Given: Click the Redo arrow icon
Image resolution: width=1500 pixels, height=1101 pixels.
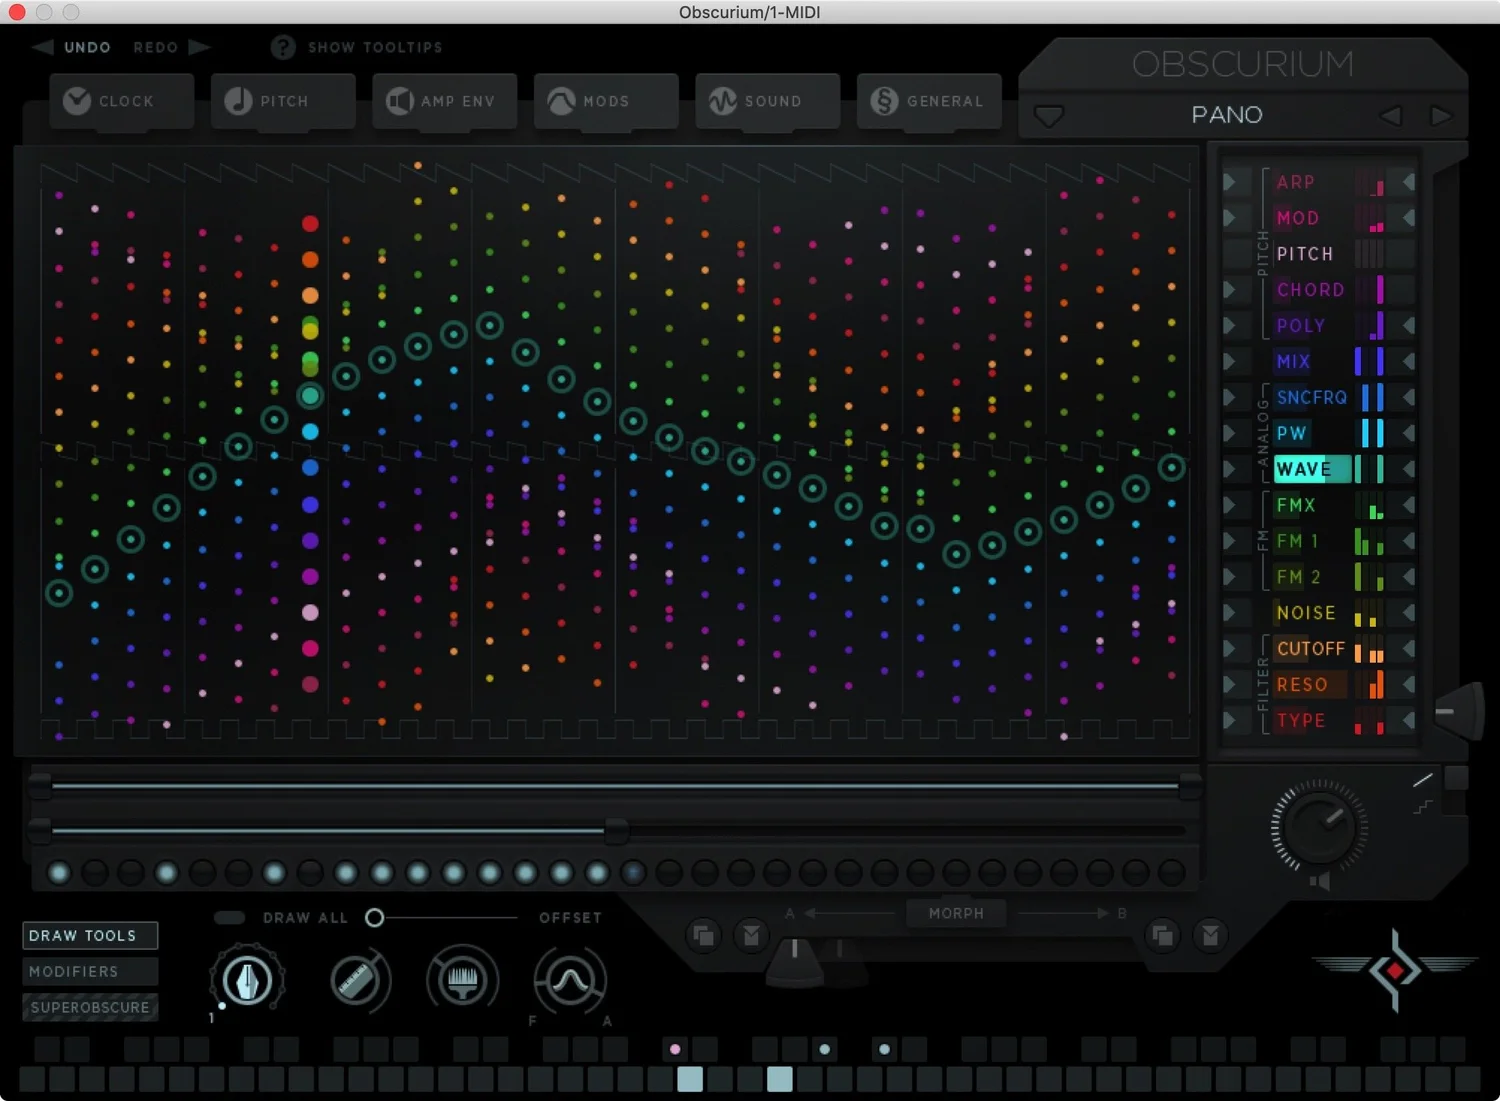Looking at the screenshot, I should point(199,46).
